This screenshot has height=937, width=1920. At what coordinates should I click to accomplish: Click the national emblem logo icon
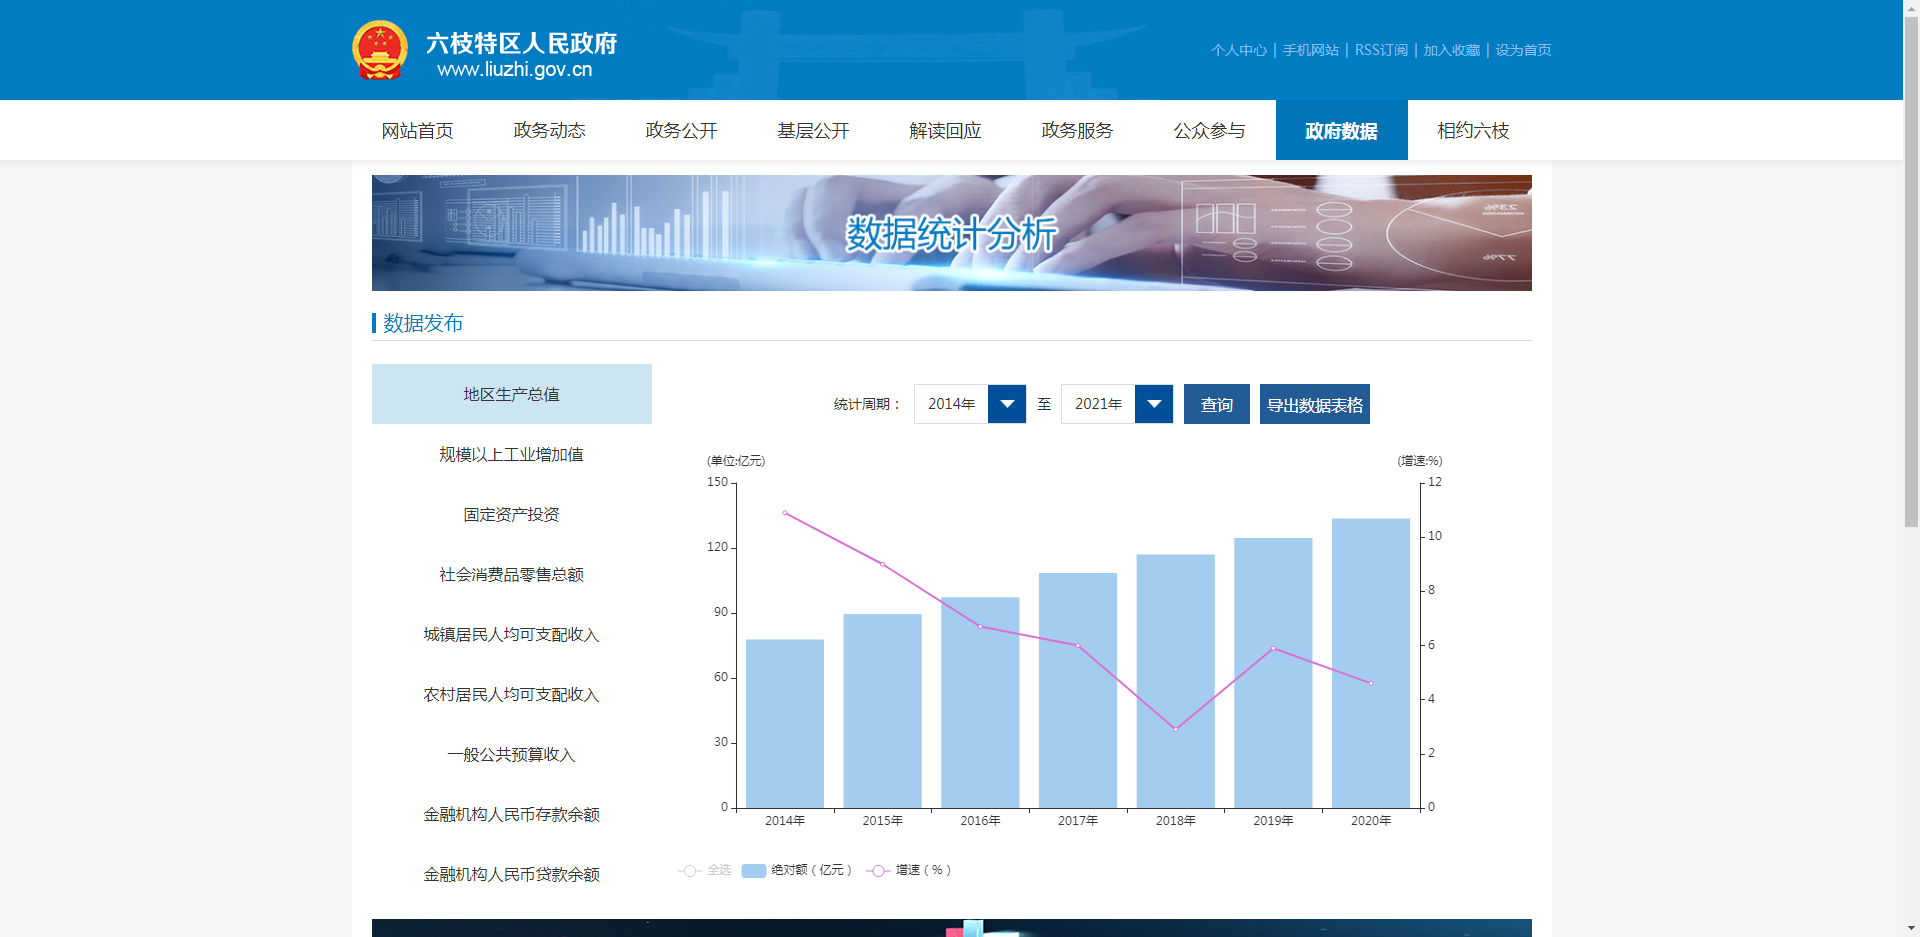(380, 50)
